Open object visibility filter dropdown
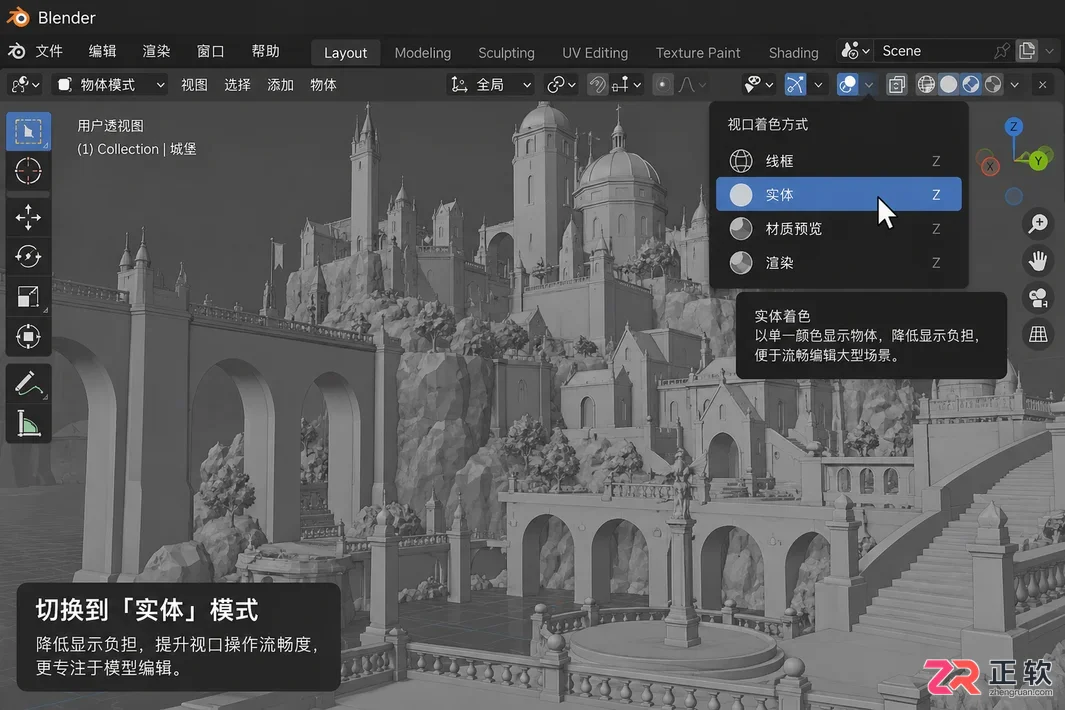The width and height of the screenshot is (1065, 710). (x=758, y=85)
